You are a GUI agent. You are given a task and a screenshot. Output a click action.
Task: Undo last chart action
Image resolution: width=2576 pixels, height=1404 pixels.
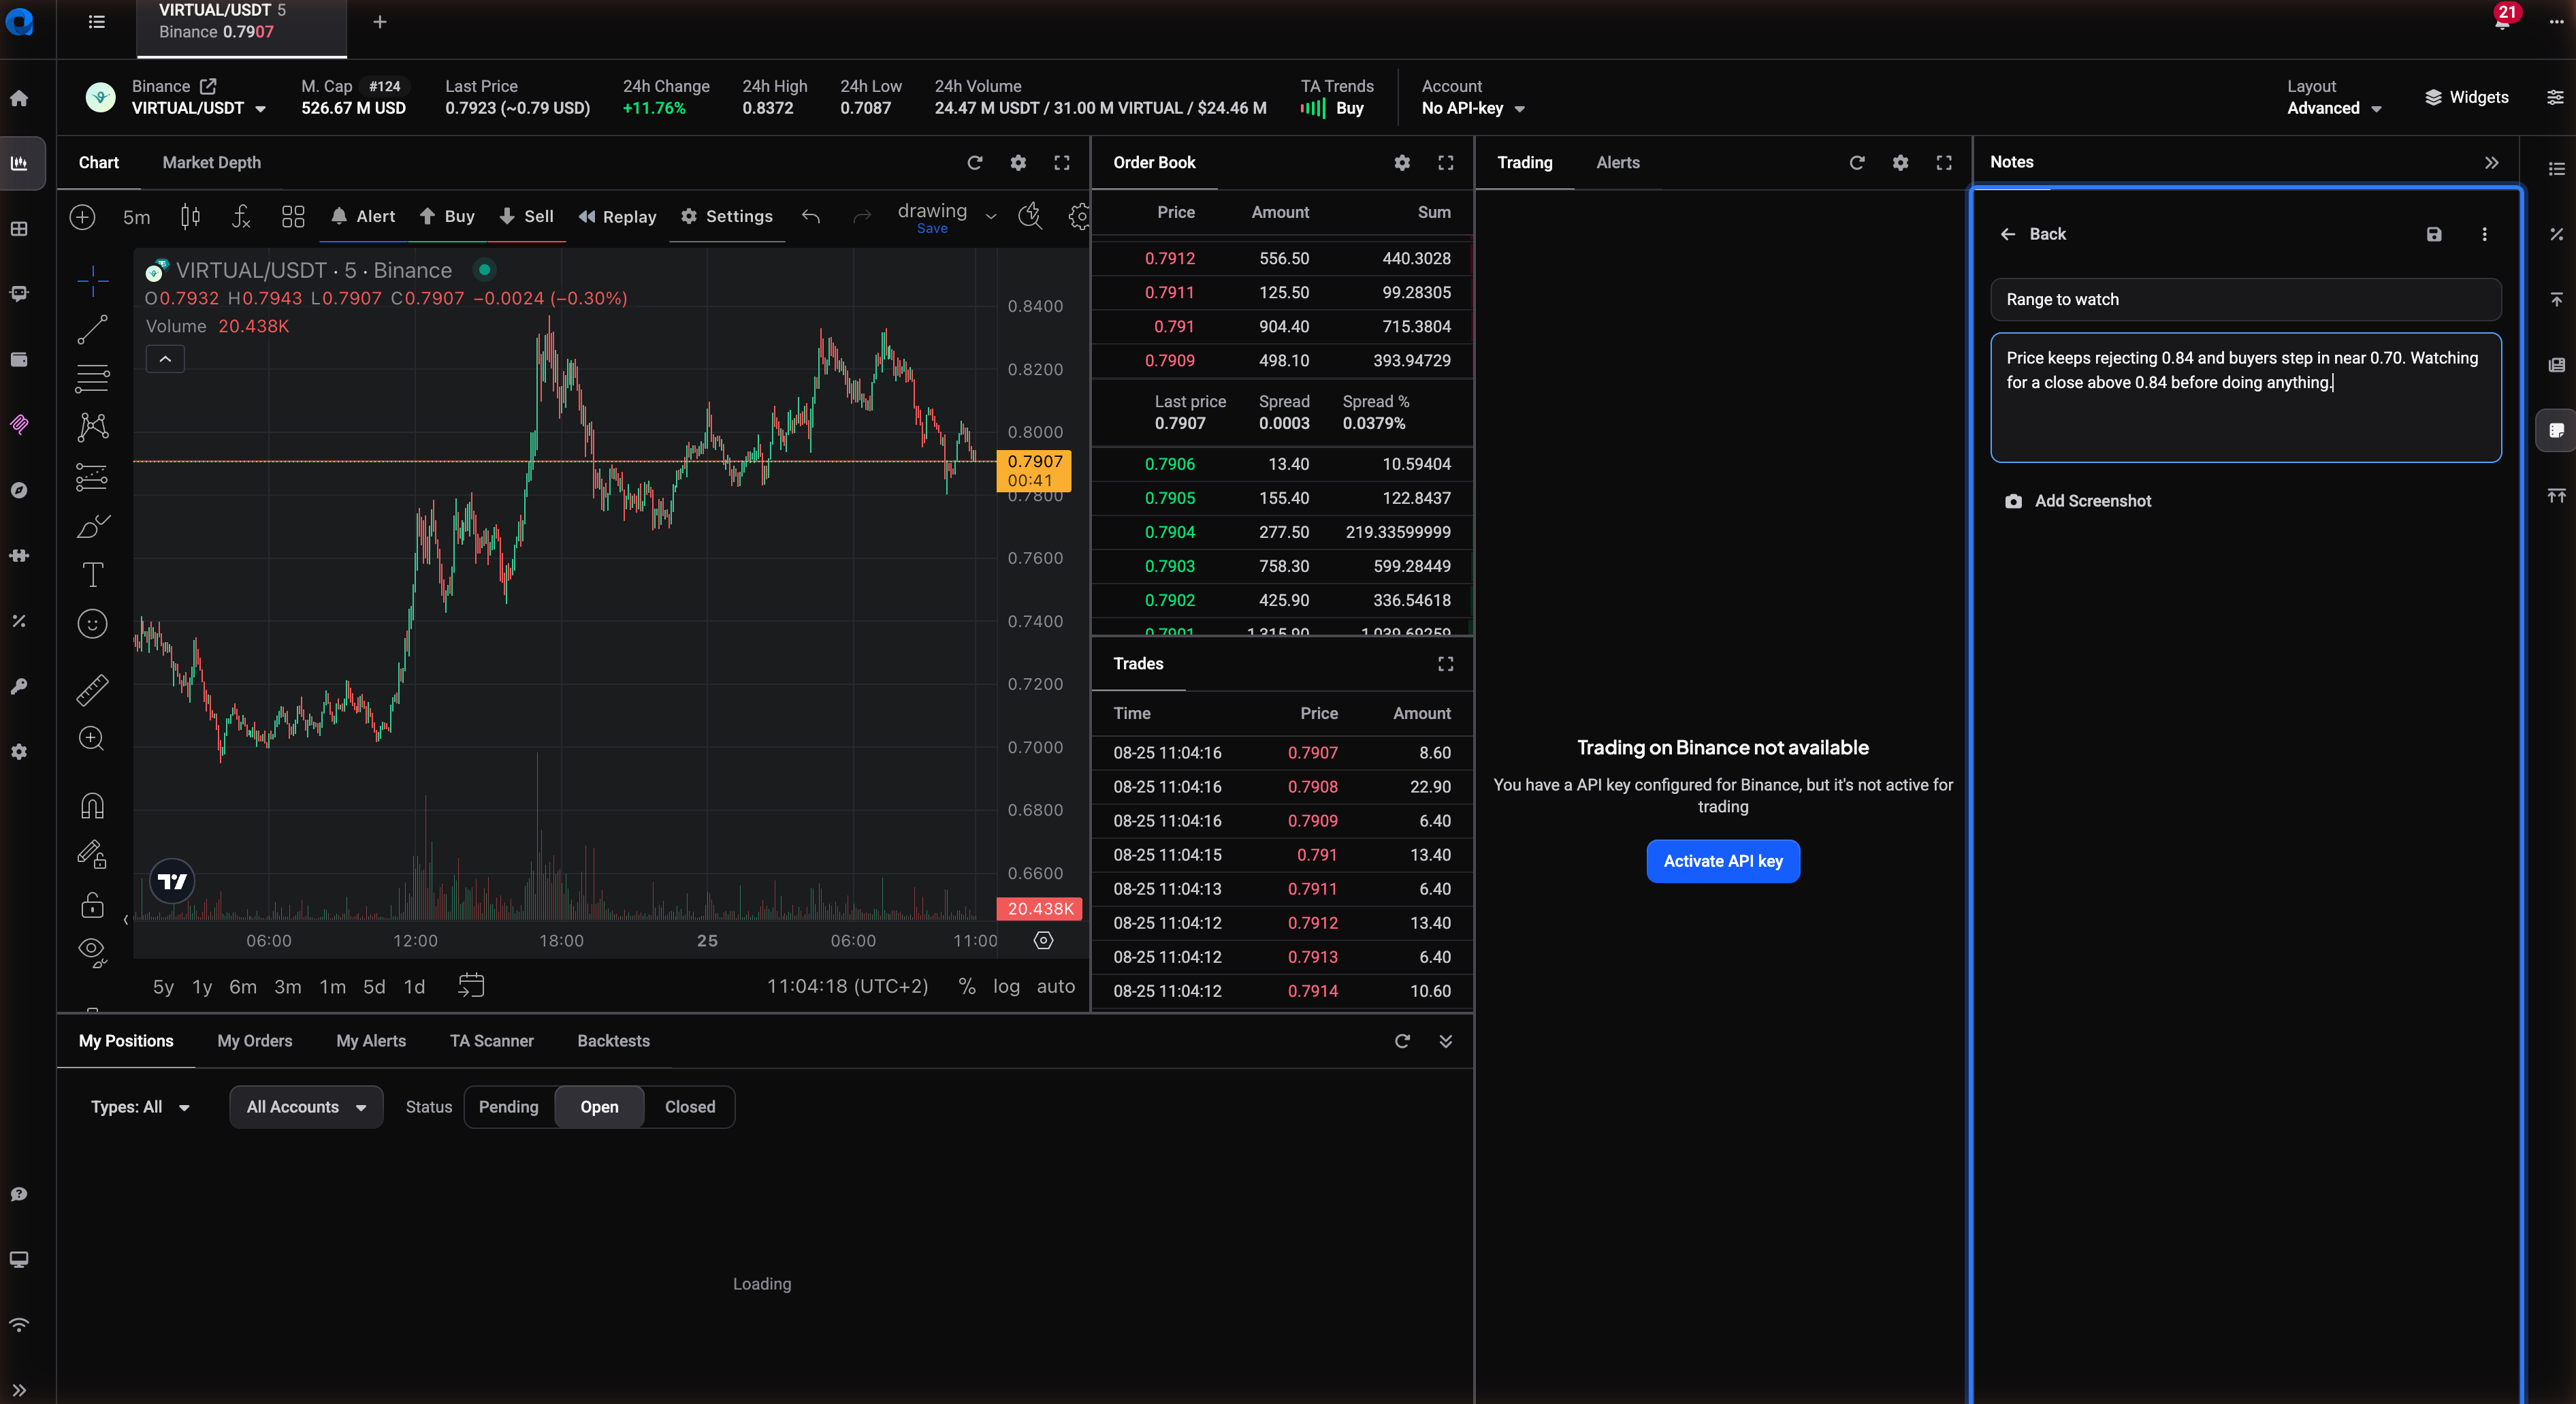811,216
